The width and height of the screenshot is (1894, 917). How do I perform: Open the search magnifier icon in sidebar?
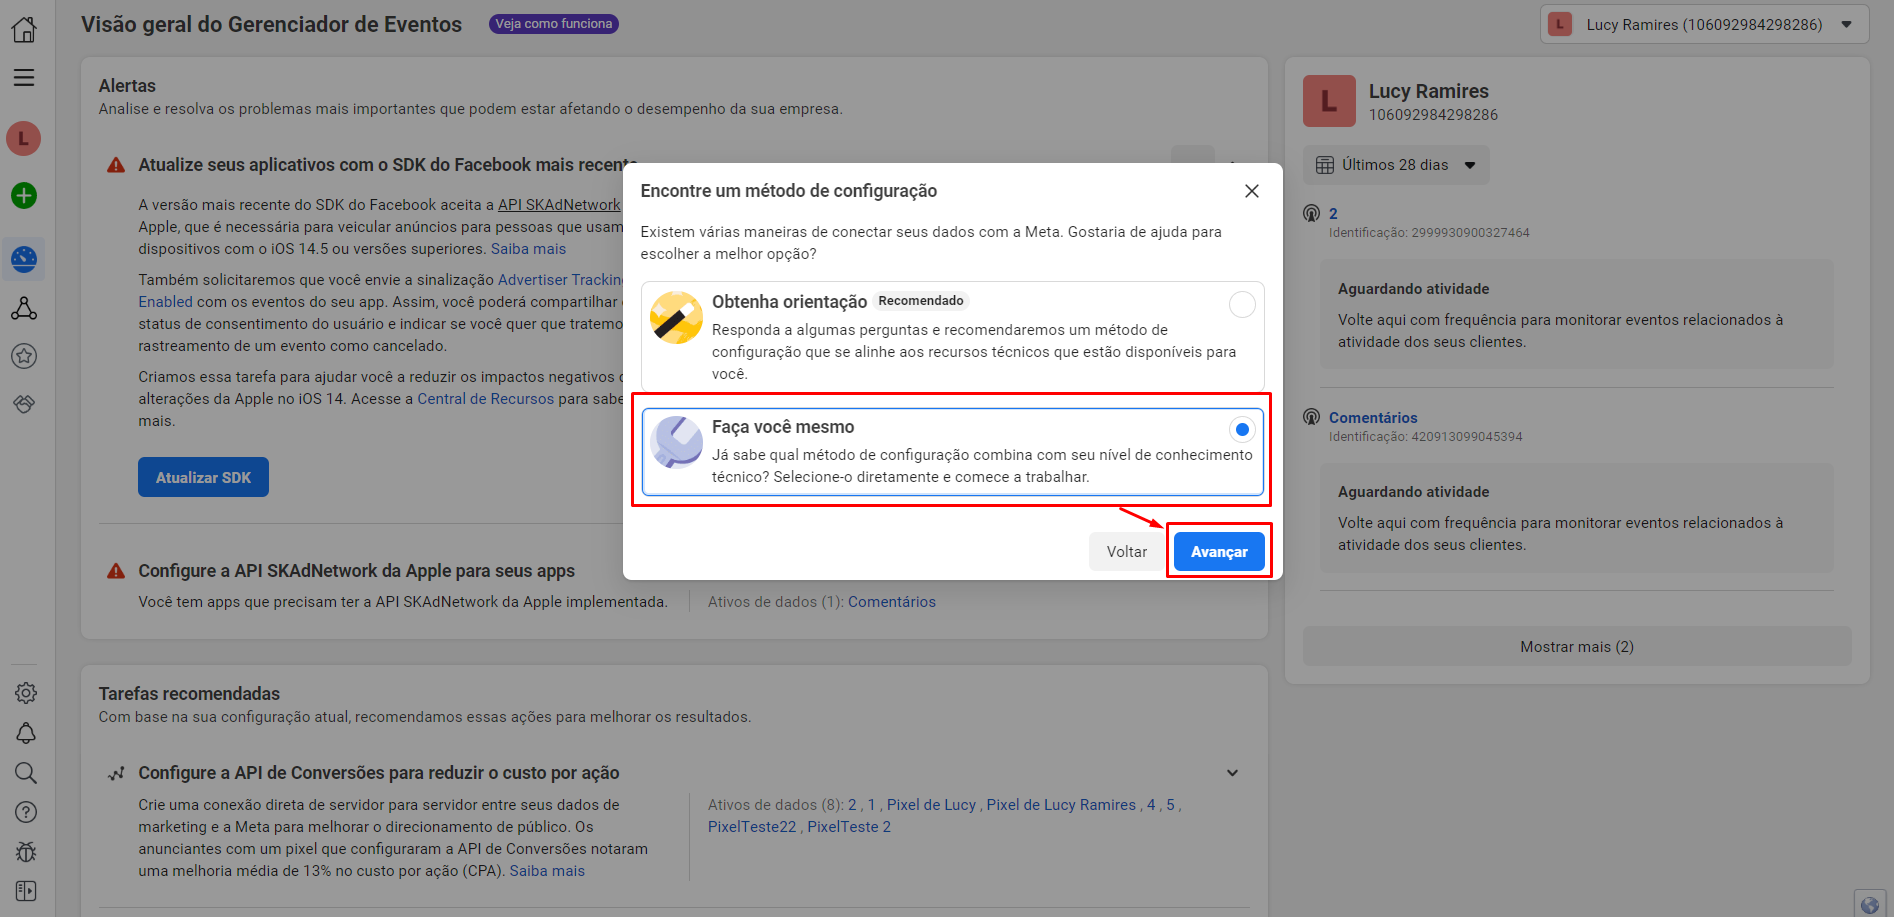26,773
